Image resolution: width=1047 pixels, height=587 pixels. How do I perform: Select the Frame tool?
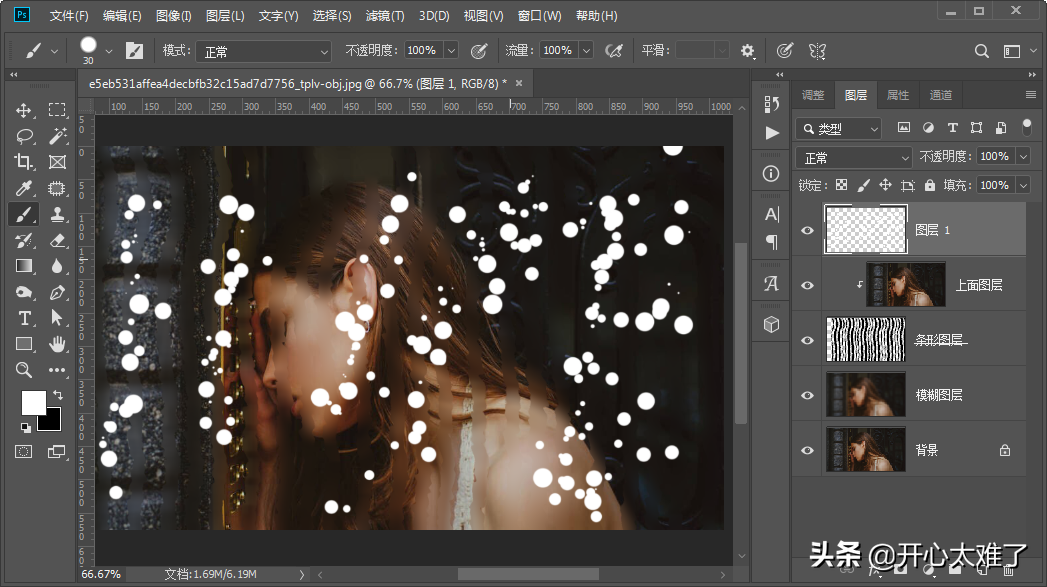57,162
